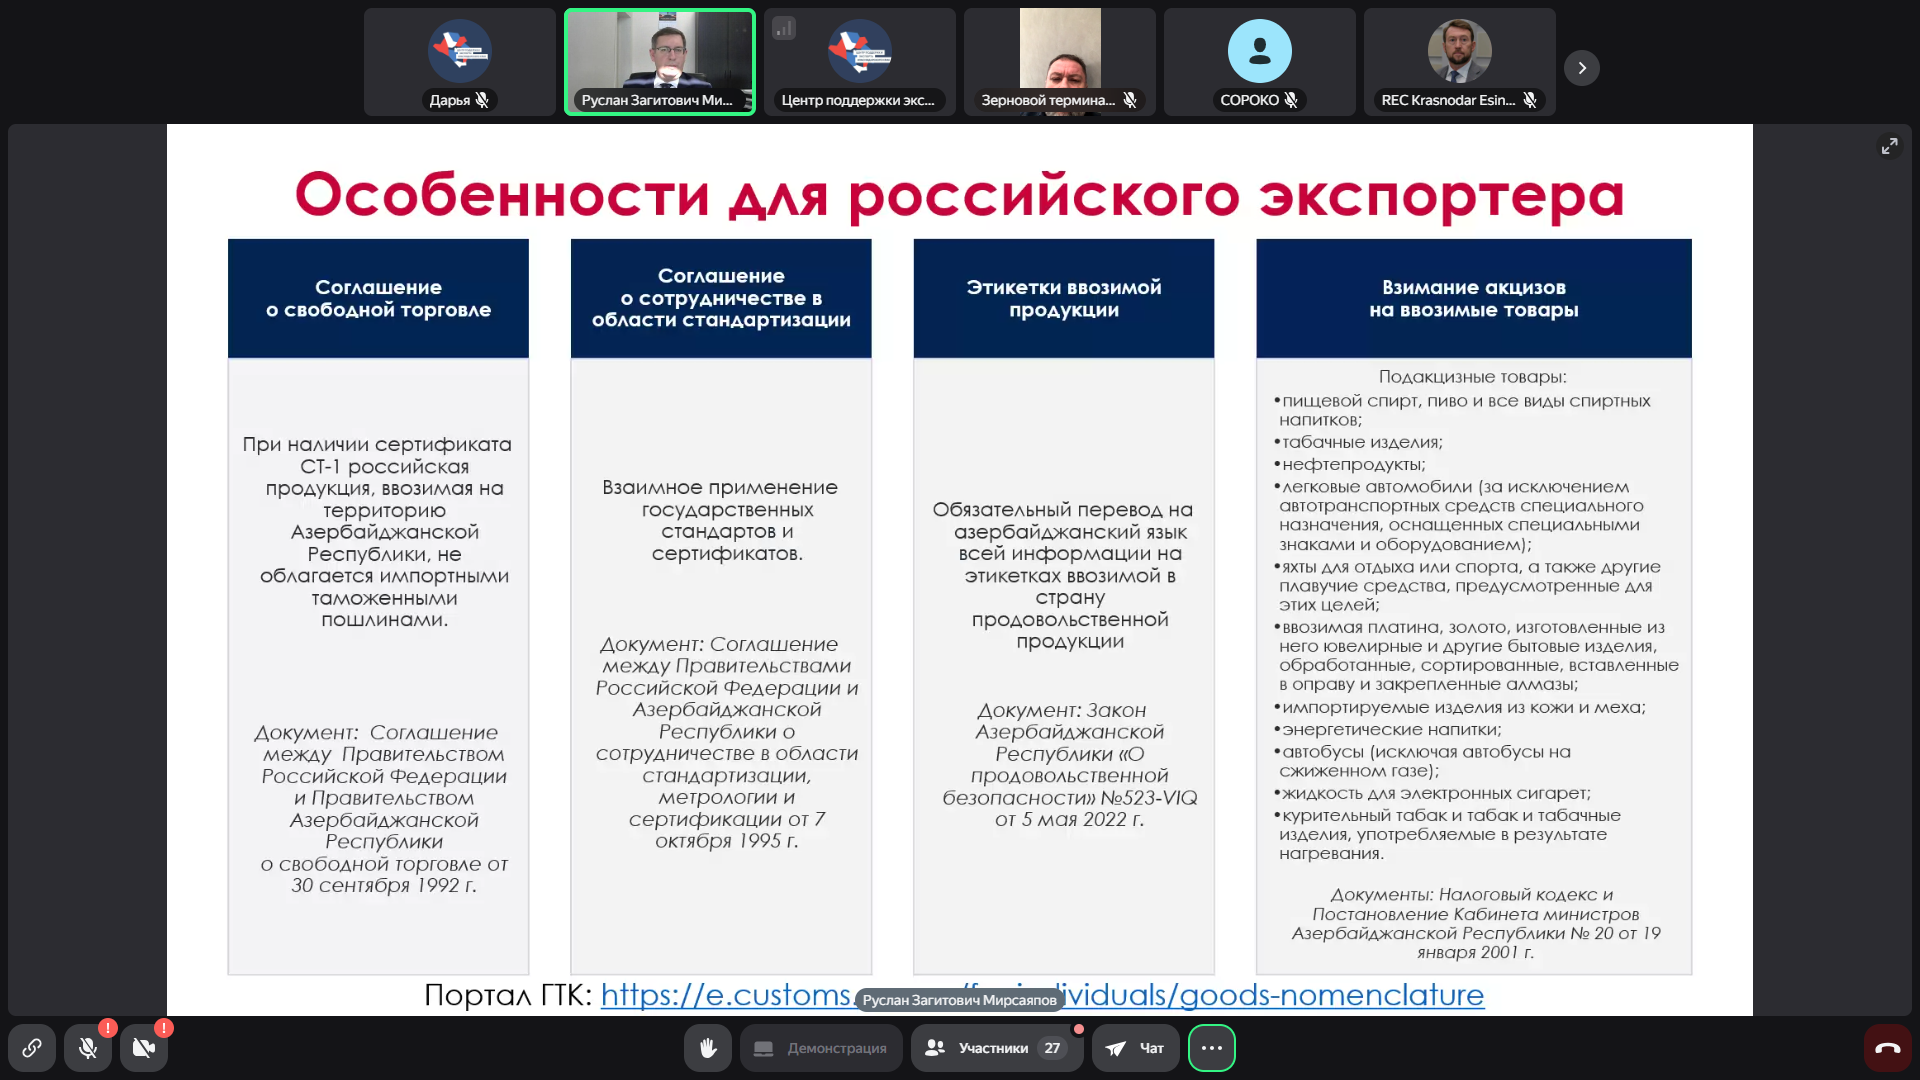
Task: Raise hand with the hand icon
Action: (x=708, y=1048)
